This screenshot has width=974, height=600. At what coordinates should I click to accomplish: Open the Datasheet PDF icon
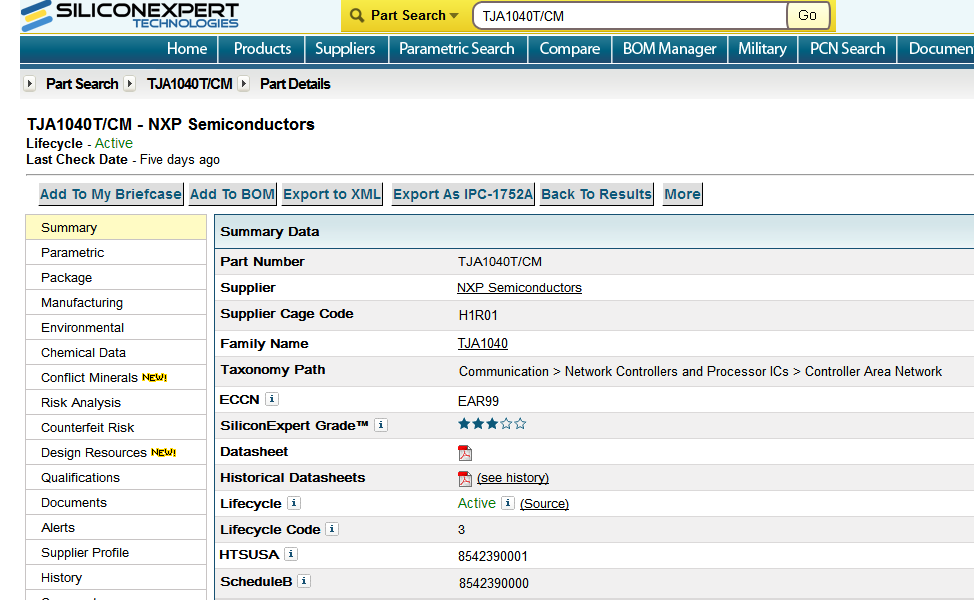465,453
